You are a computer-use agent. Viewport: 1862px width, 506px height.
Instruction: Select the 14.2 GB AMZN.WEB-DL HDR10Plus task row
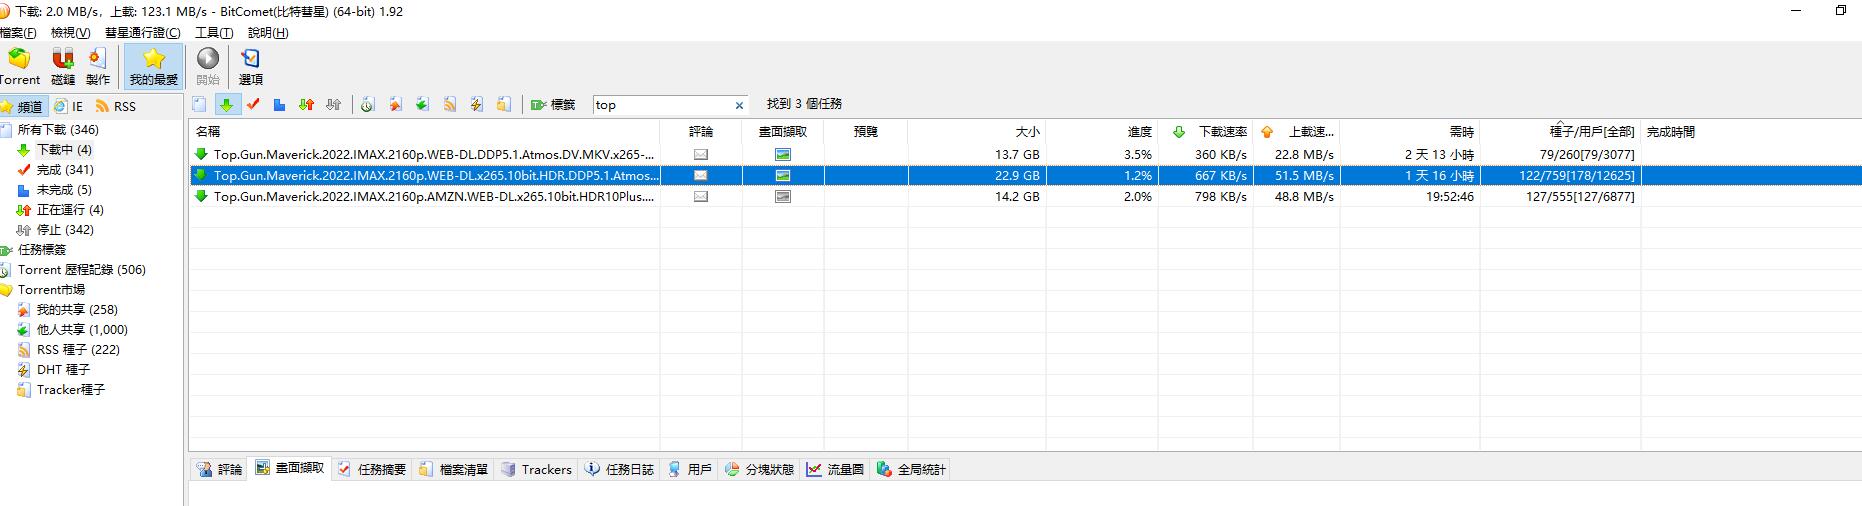point(1025,197)
